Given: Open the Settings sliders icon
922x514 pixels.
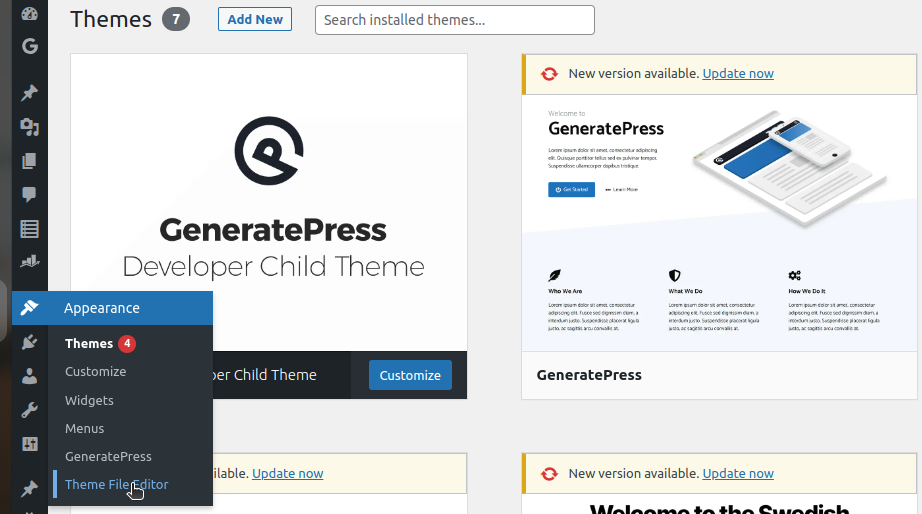Looking at the screenshot, I should pos(29,443).
